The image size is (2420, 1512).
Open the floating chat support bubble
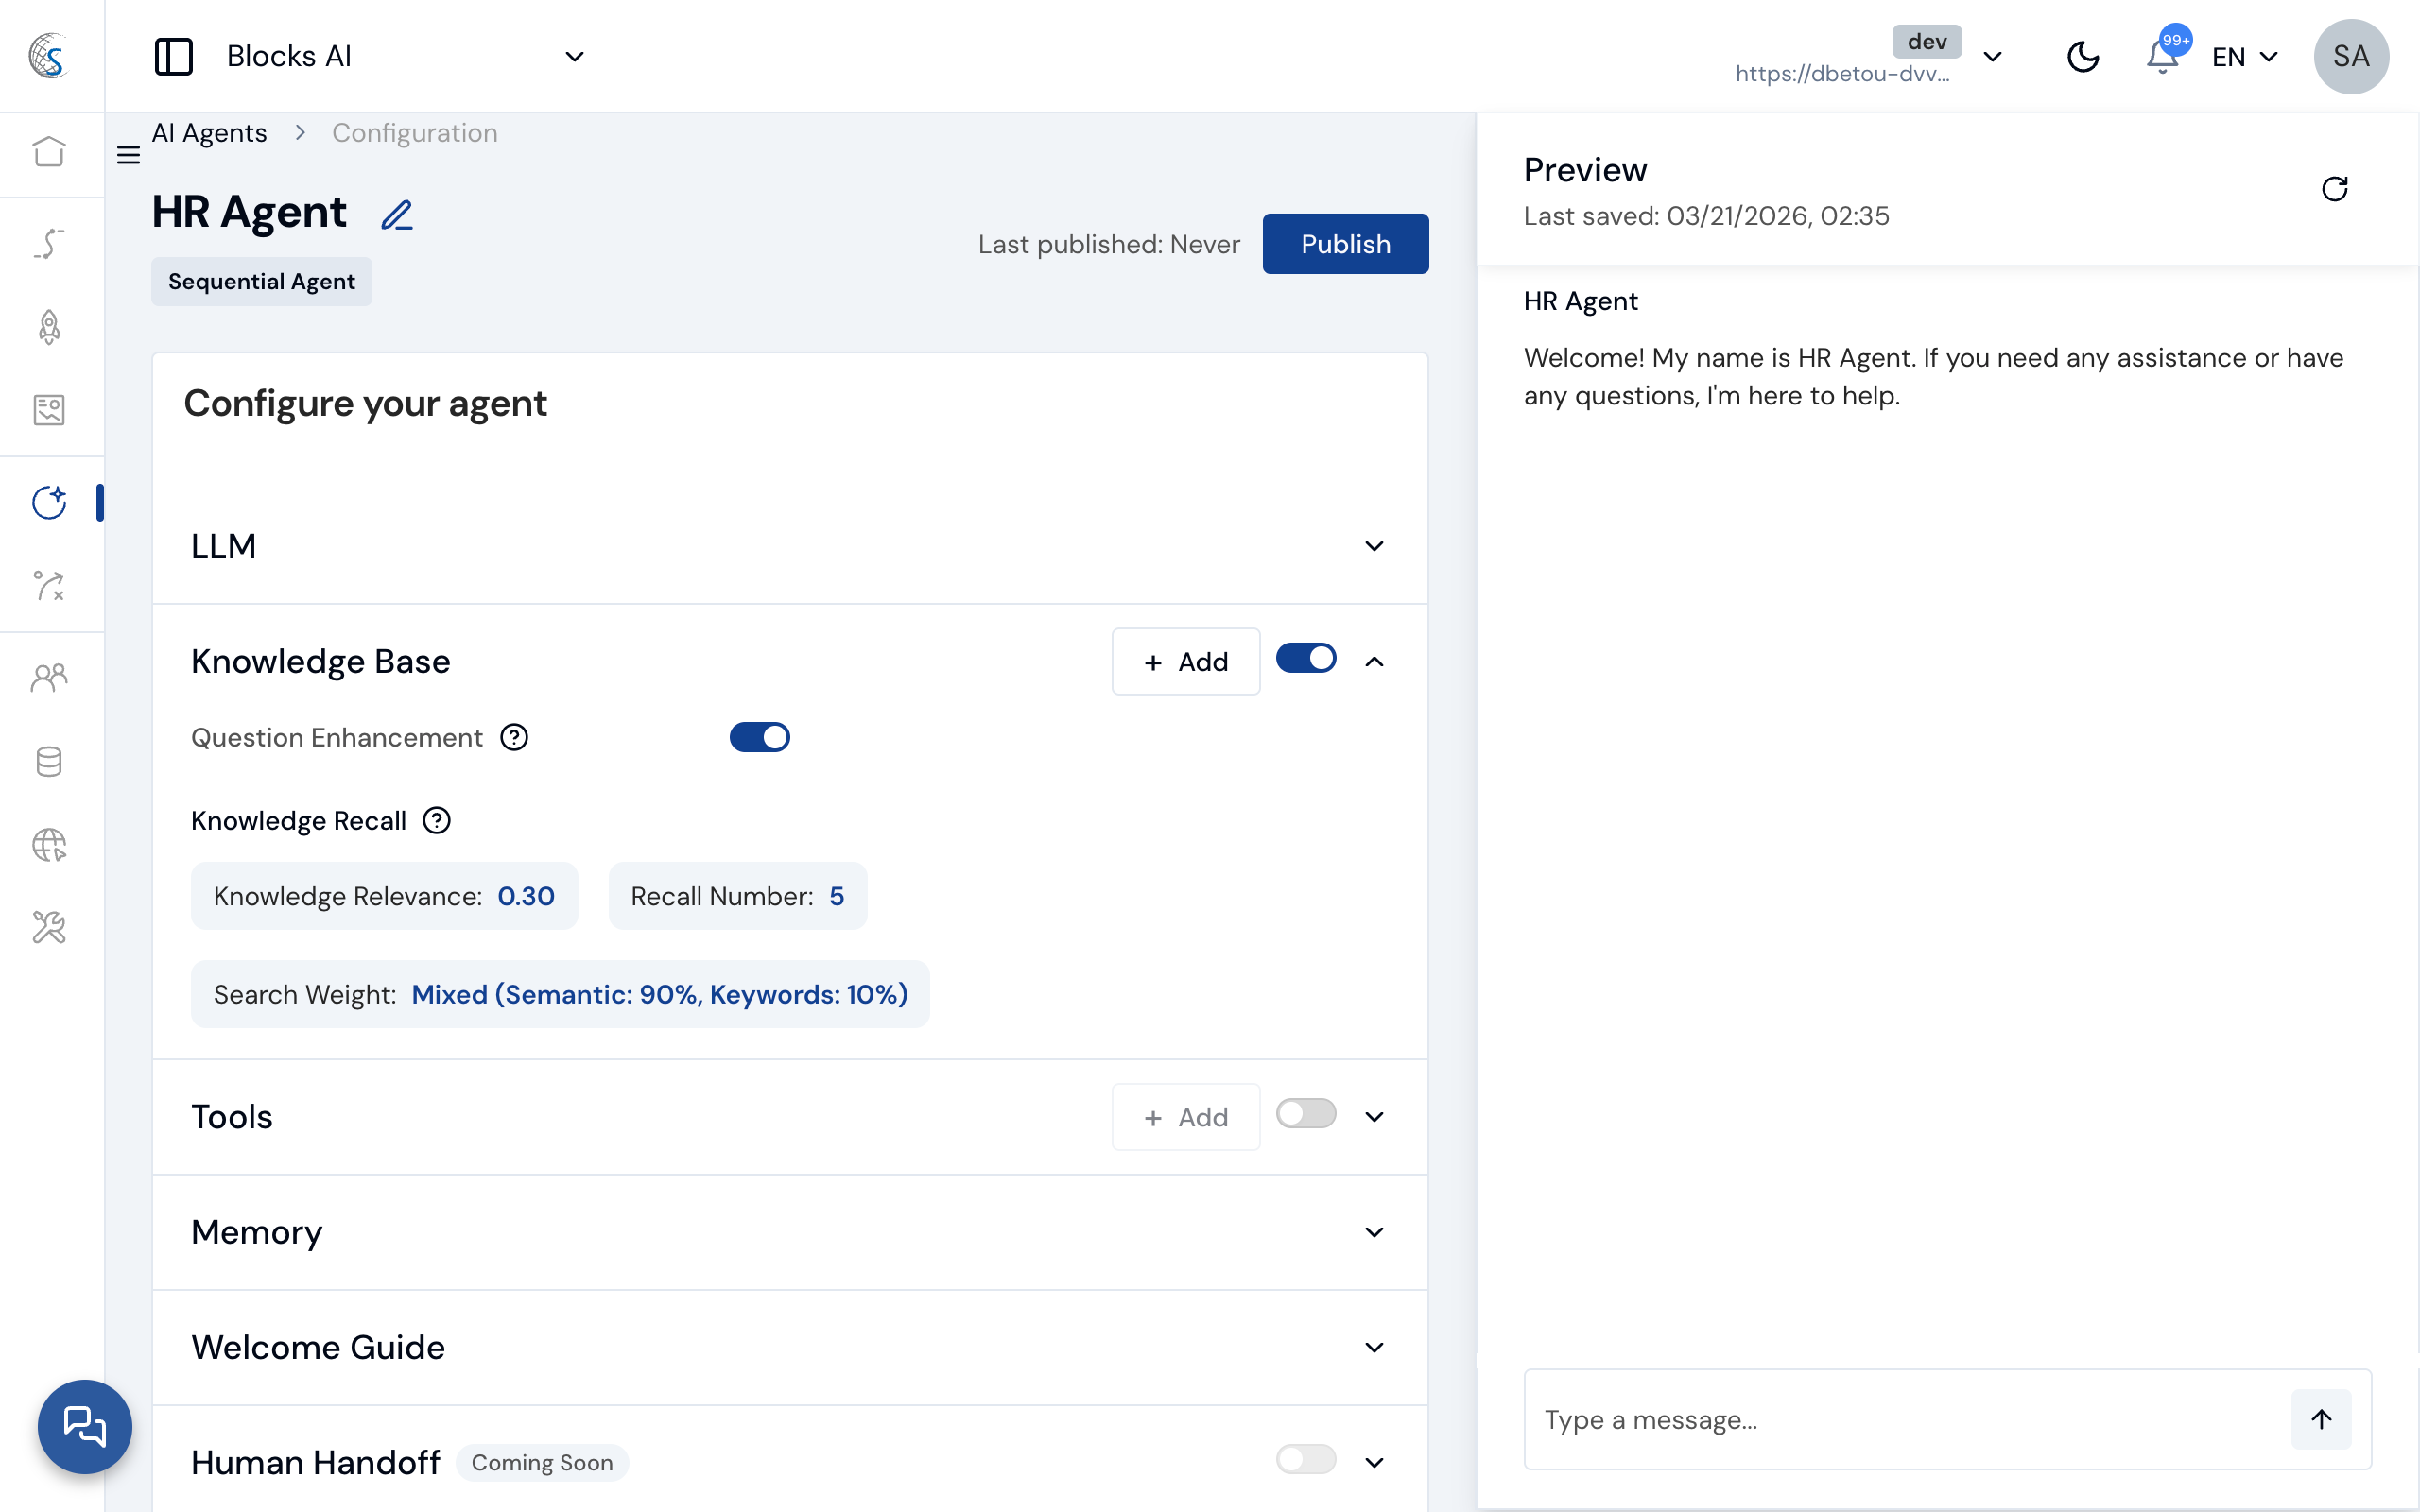pos(85,1426)
